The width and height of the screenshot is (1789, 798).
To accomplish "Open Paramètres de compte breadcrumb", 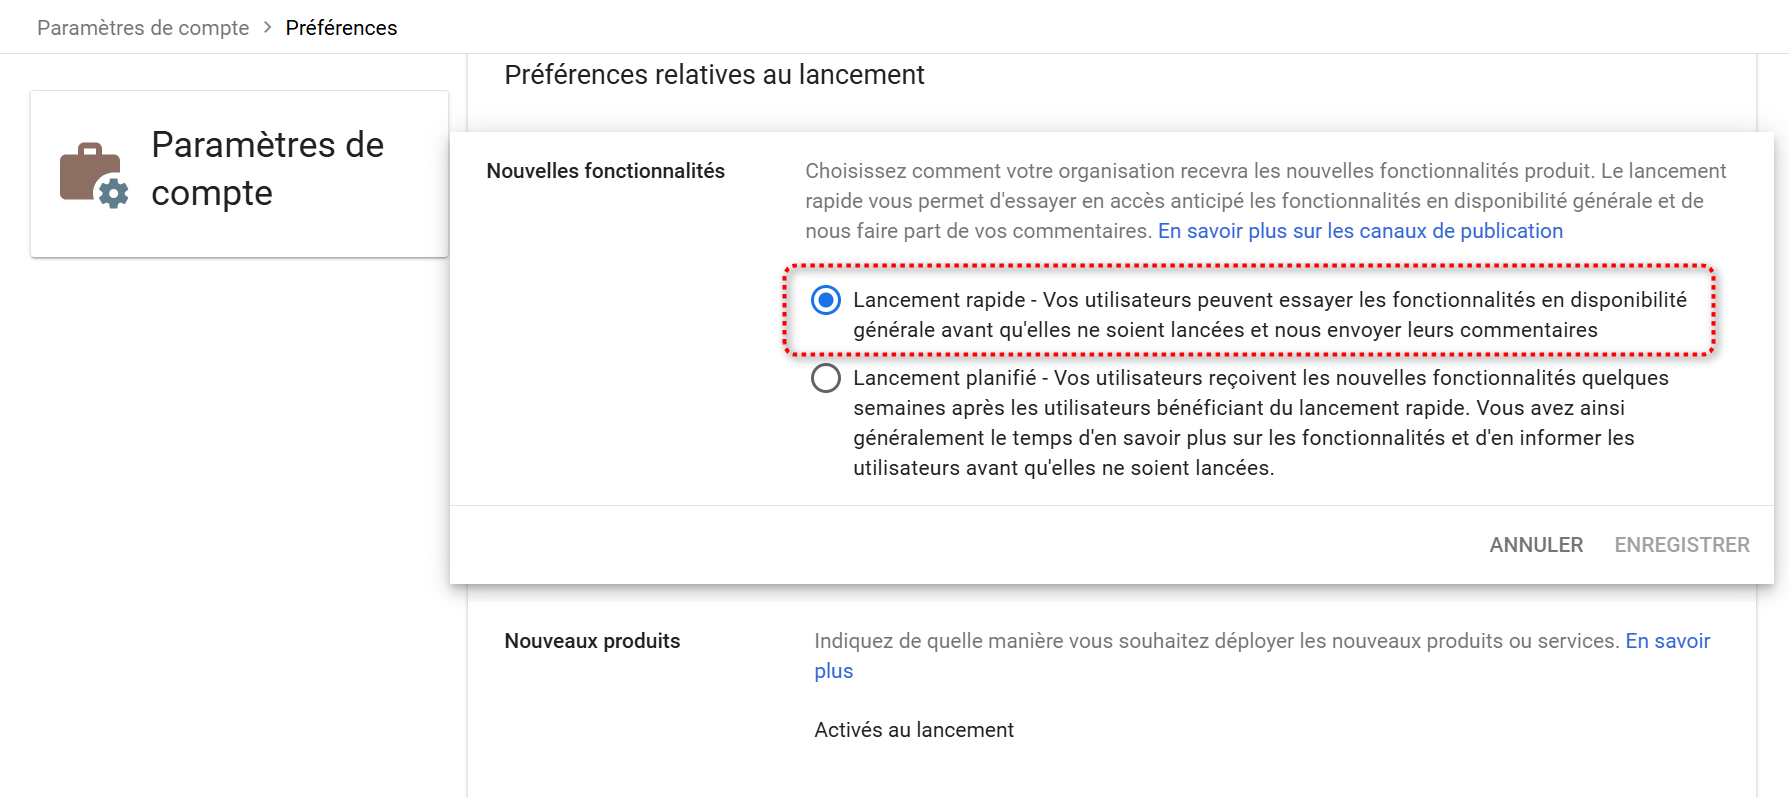I will [143, 28].
